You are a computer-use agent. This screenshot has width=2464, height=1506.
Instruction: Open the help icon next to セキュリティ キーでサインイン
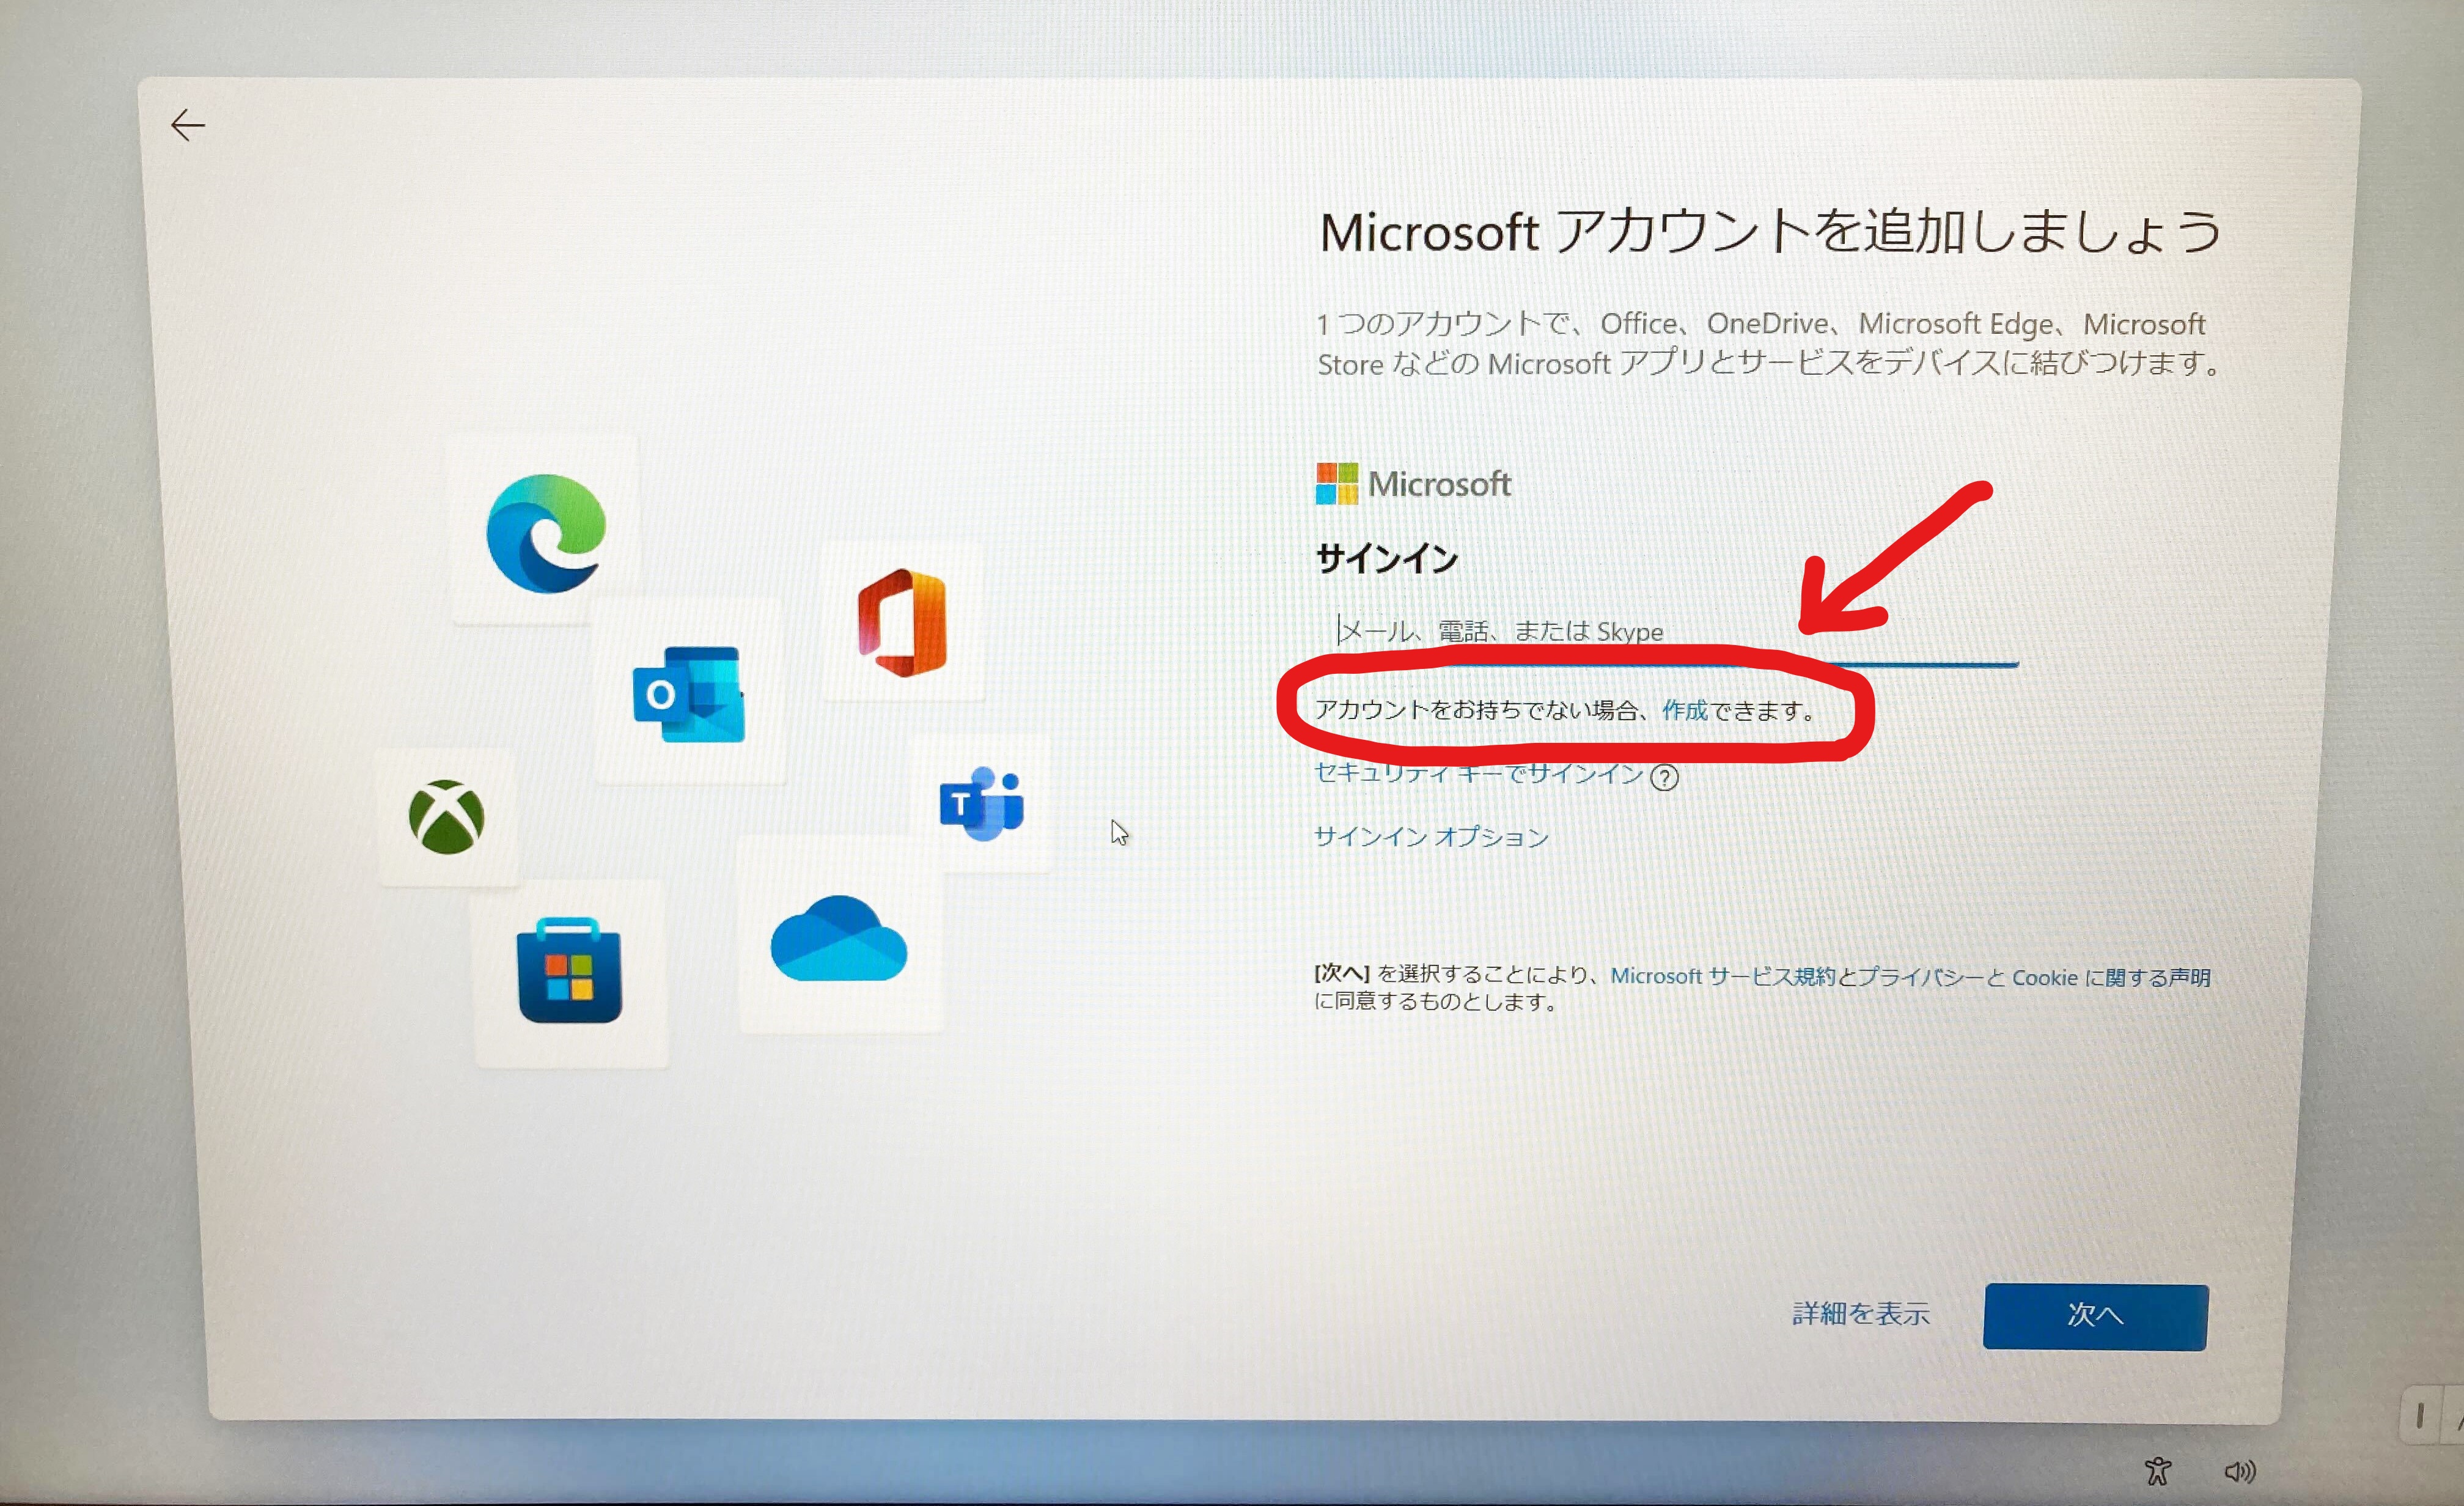coord(1664,777)
